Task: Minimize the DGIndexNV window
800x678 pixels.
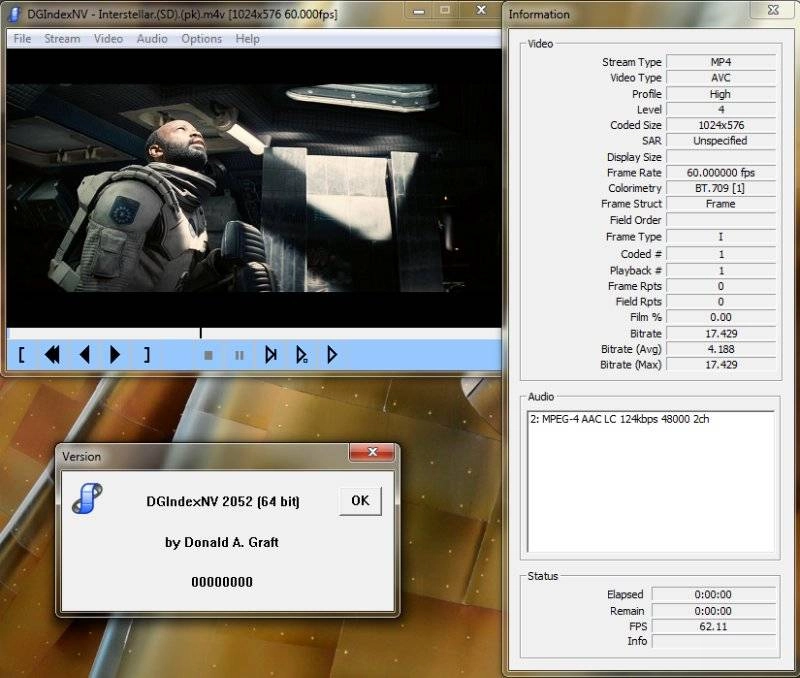Action: (419, 11)
